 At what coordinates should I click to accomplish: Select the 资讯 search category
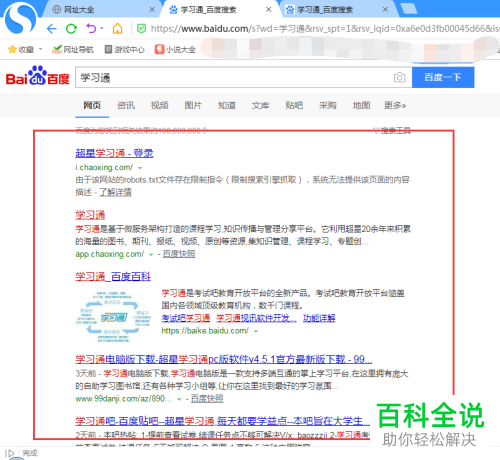coord(126,106)
